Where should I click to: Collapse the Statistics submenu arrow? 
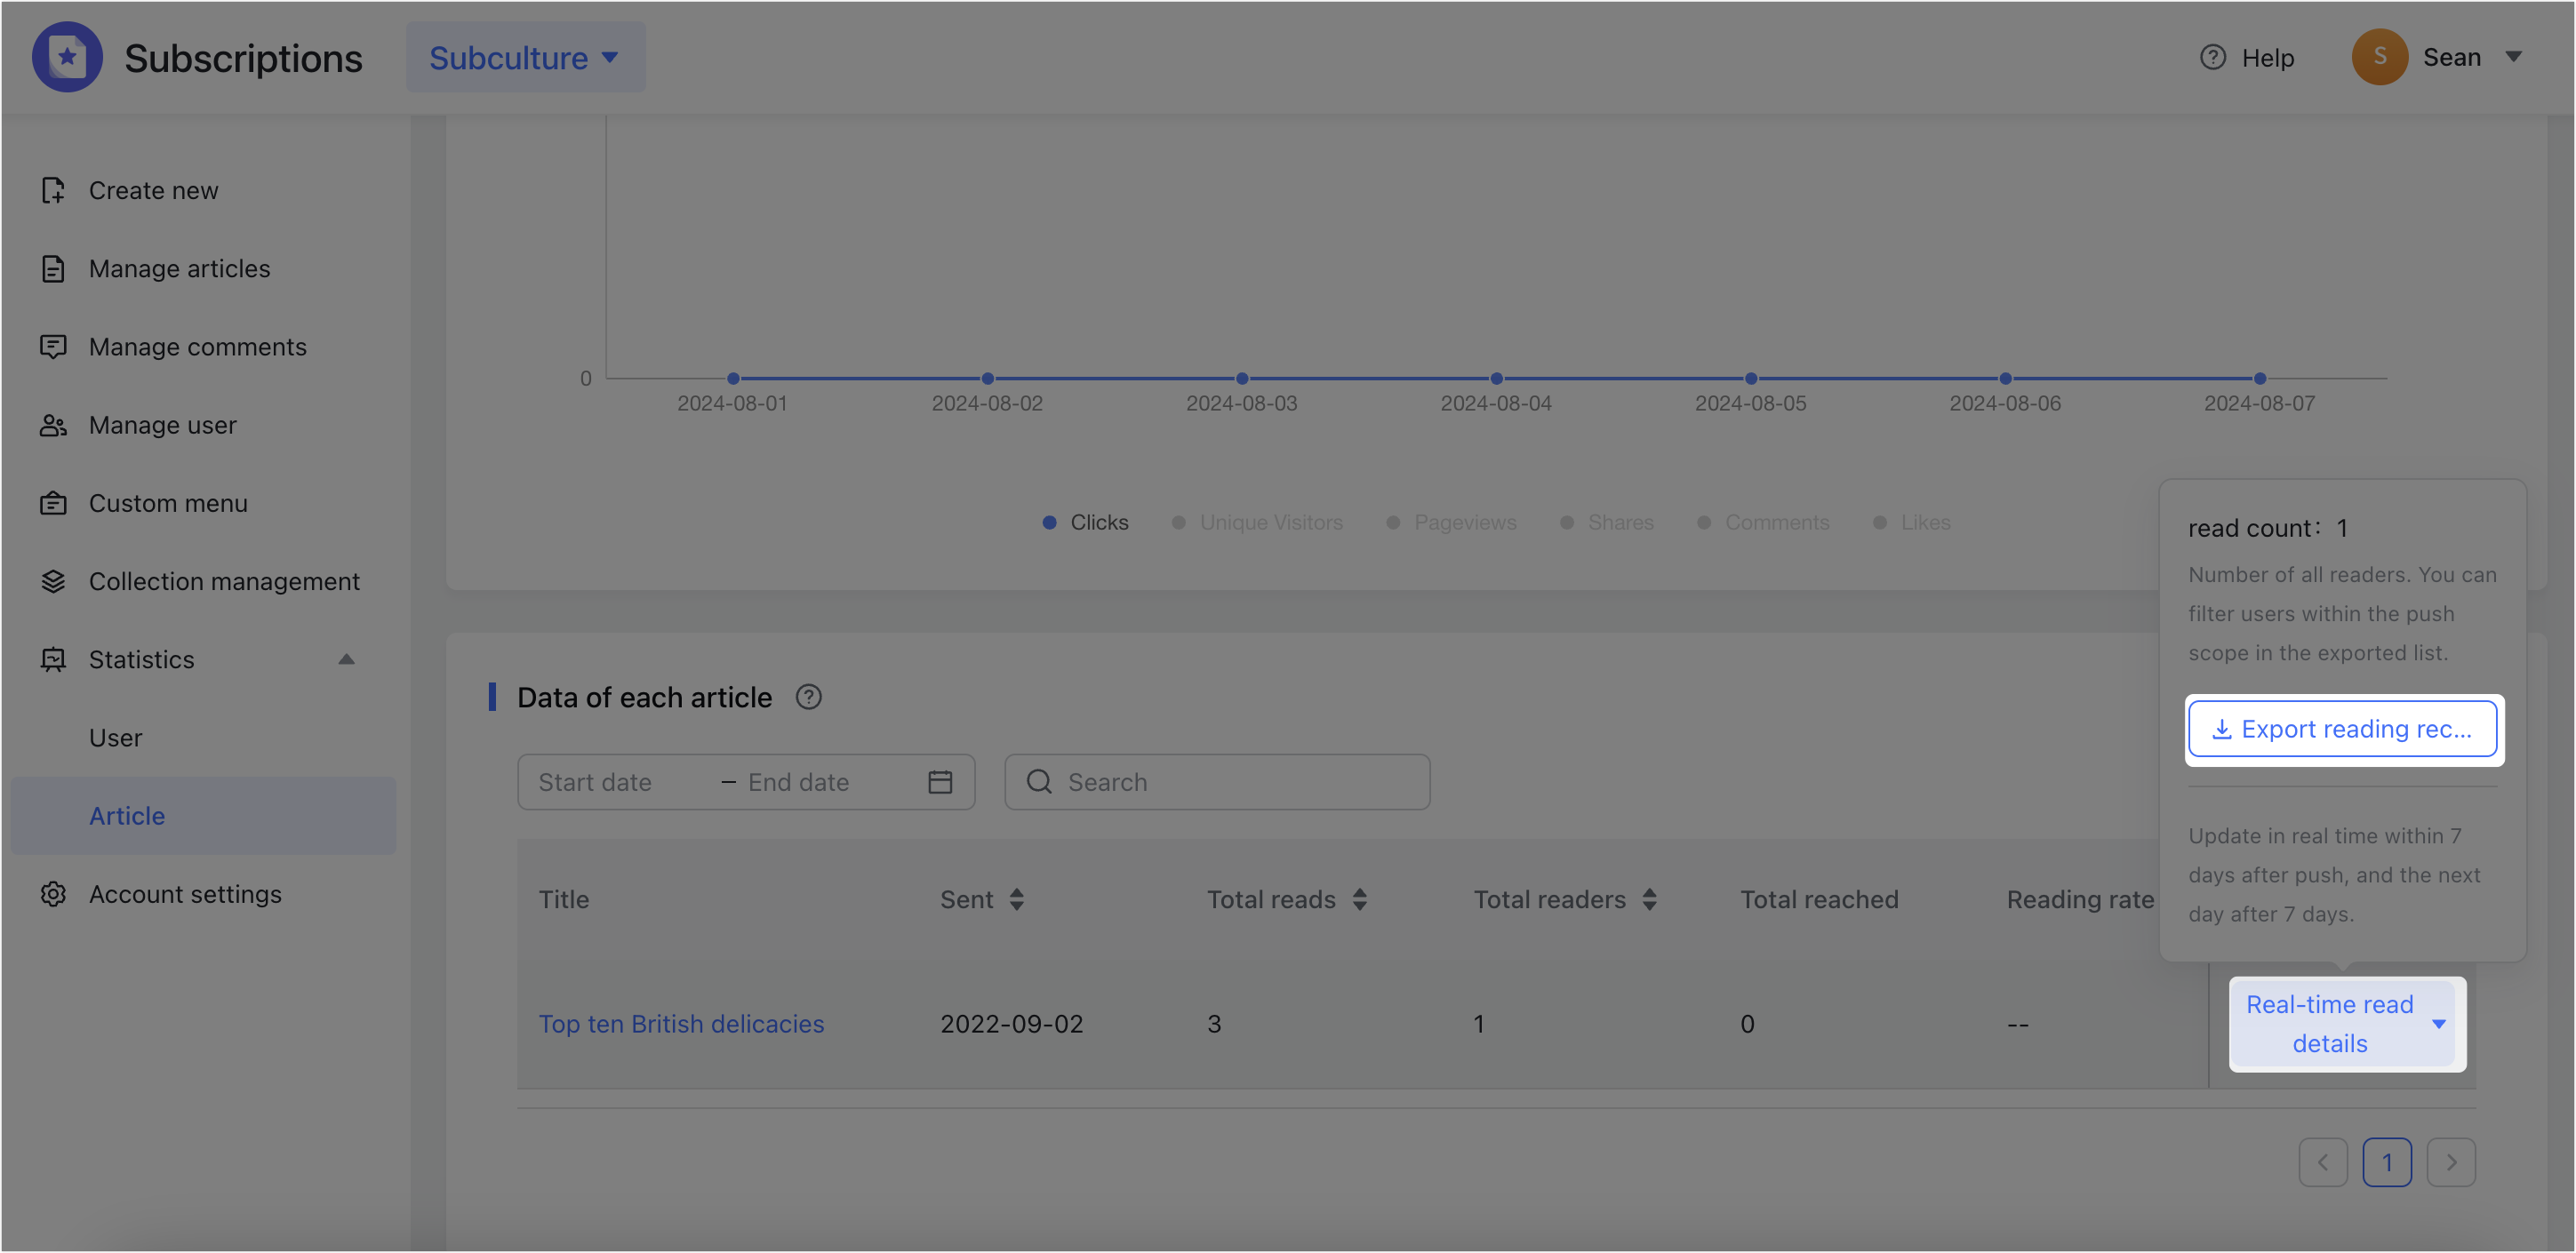point(346,659)
